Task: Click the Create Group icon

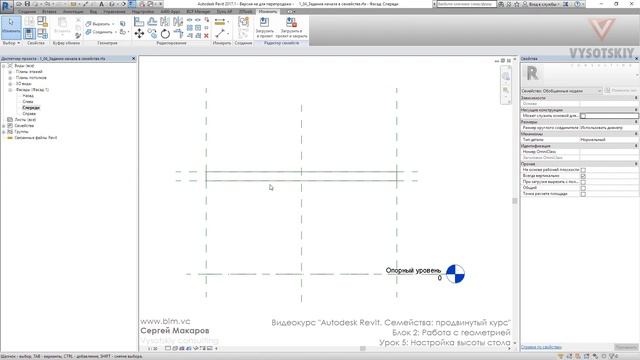Action: pos(243,22)
